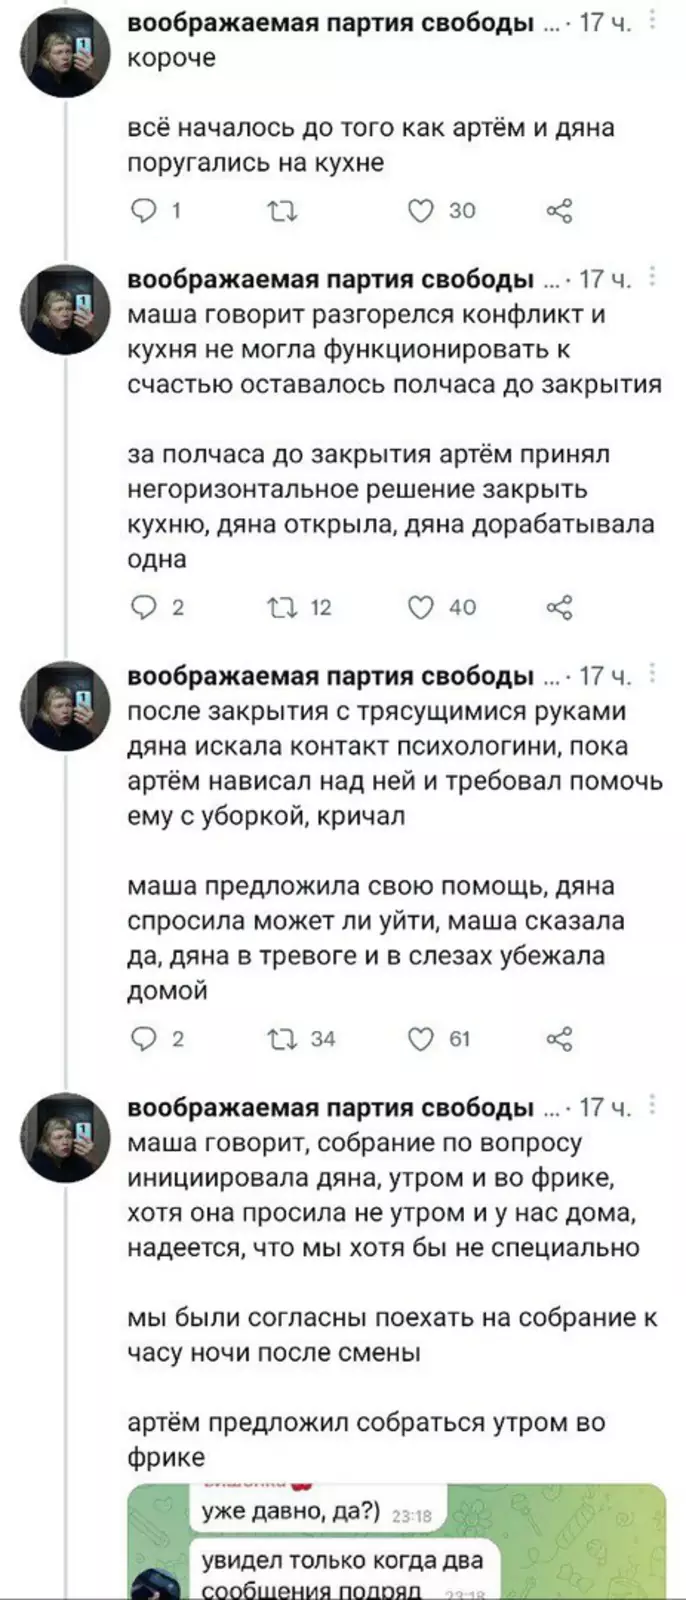Image resolution: width=686 pixels, height=1600 pixels.
Task: Reply to the tweet starting with "короче"
Action: pos(145,211)
